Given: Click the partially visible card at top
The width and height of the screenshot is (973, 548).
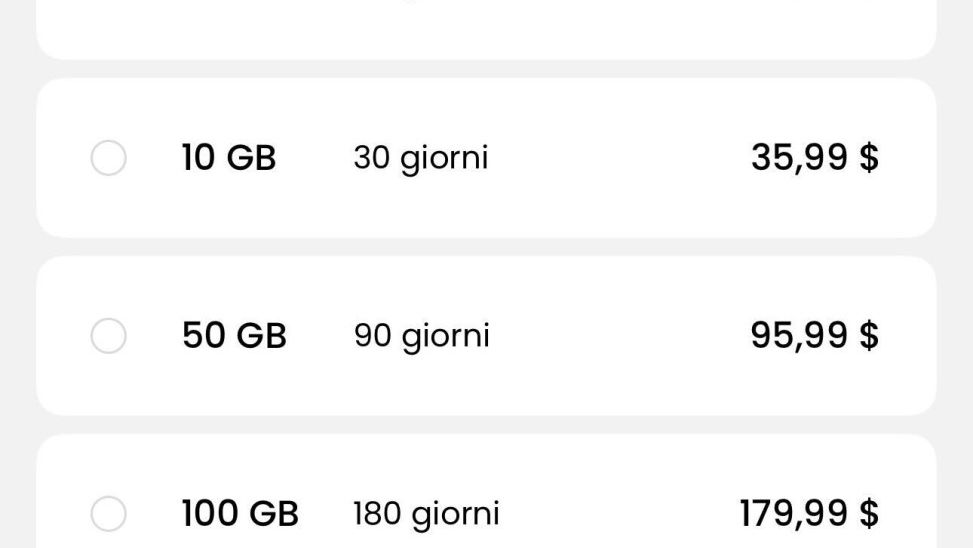Looking at the screenshot, I should pyautogui.click(x=486, y=28).
